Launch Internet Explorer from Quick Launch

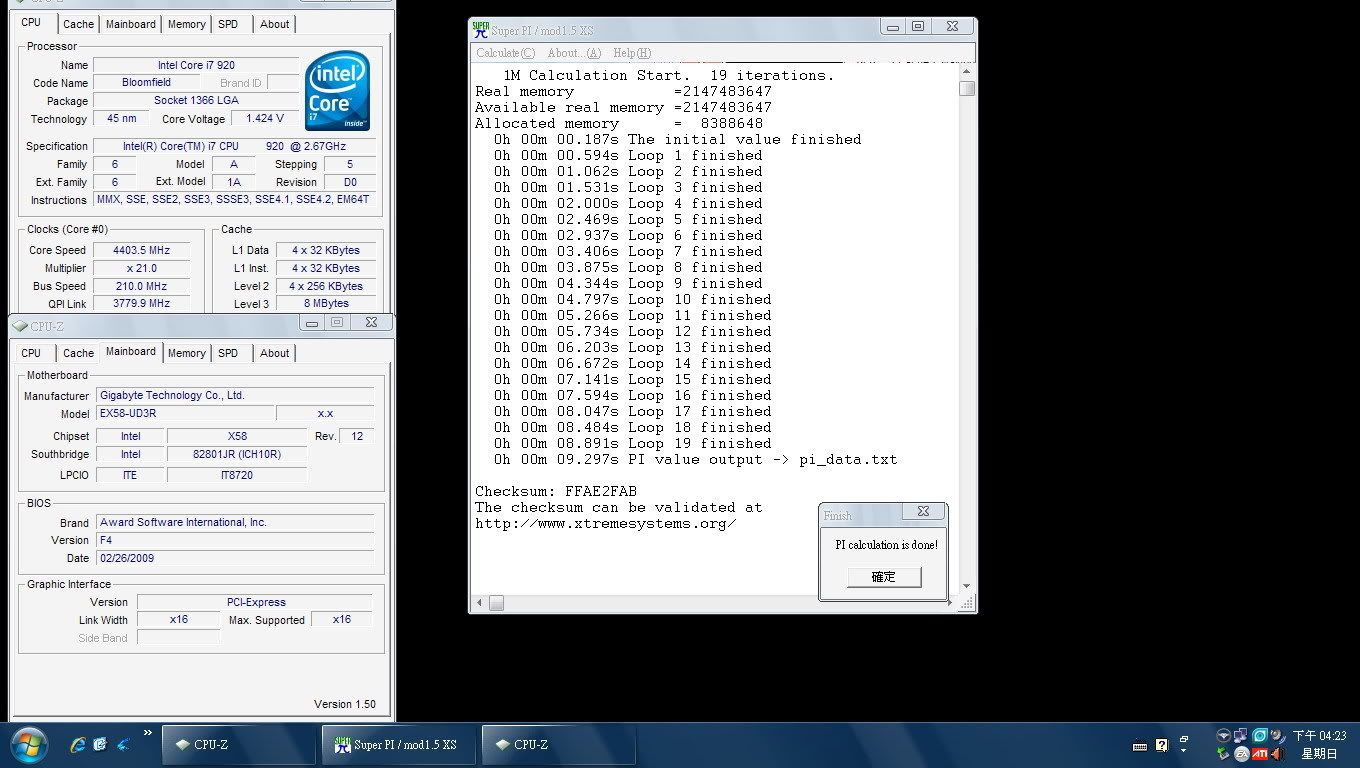click(x=78, y=745)
